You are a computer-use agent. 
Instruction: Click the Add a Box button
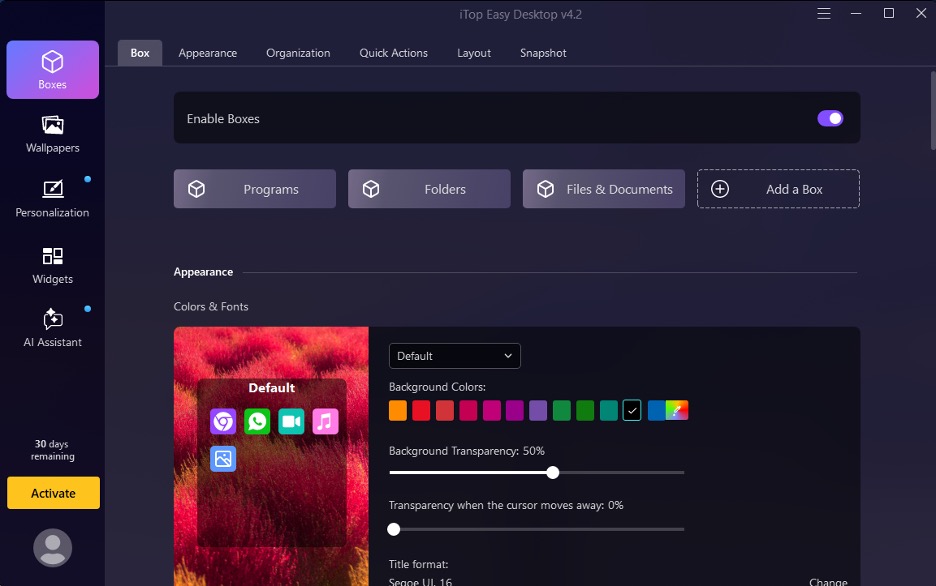[778, 189]
